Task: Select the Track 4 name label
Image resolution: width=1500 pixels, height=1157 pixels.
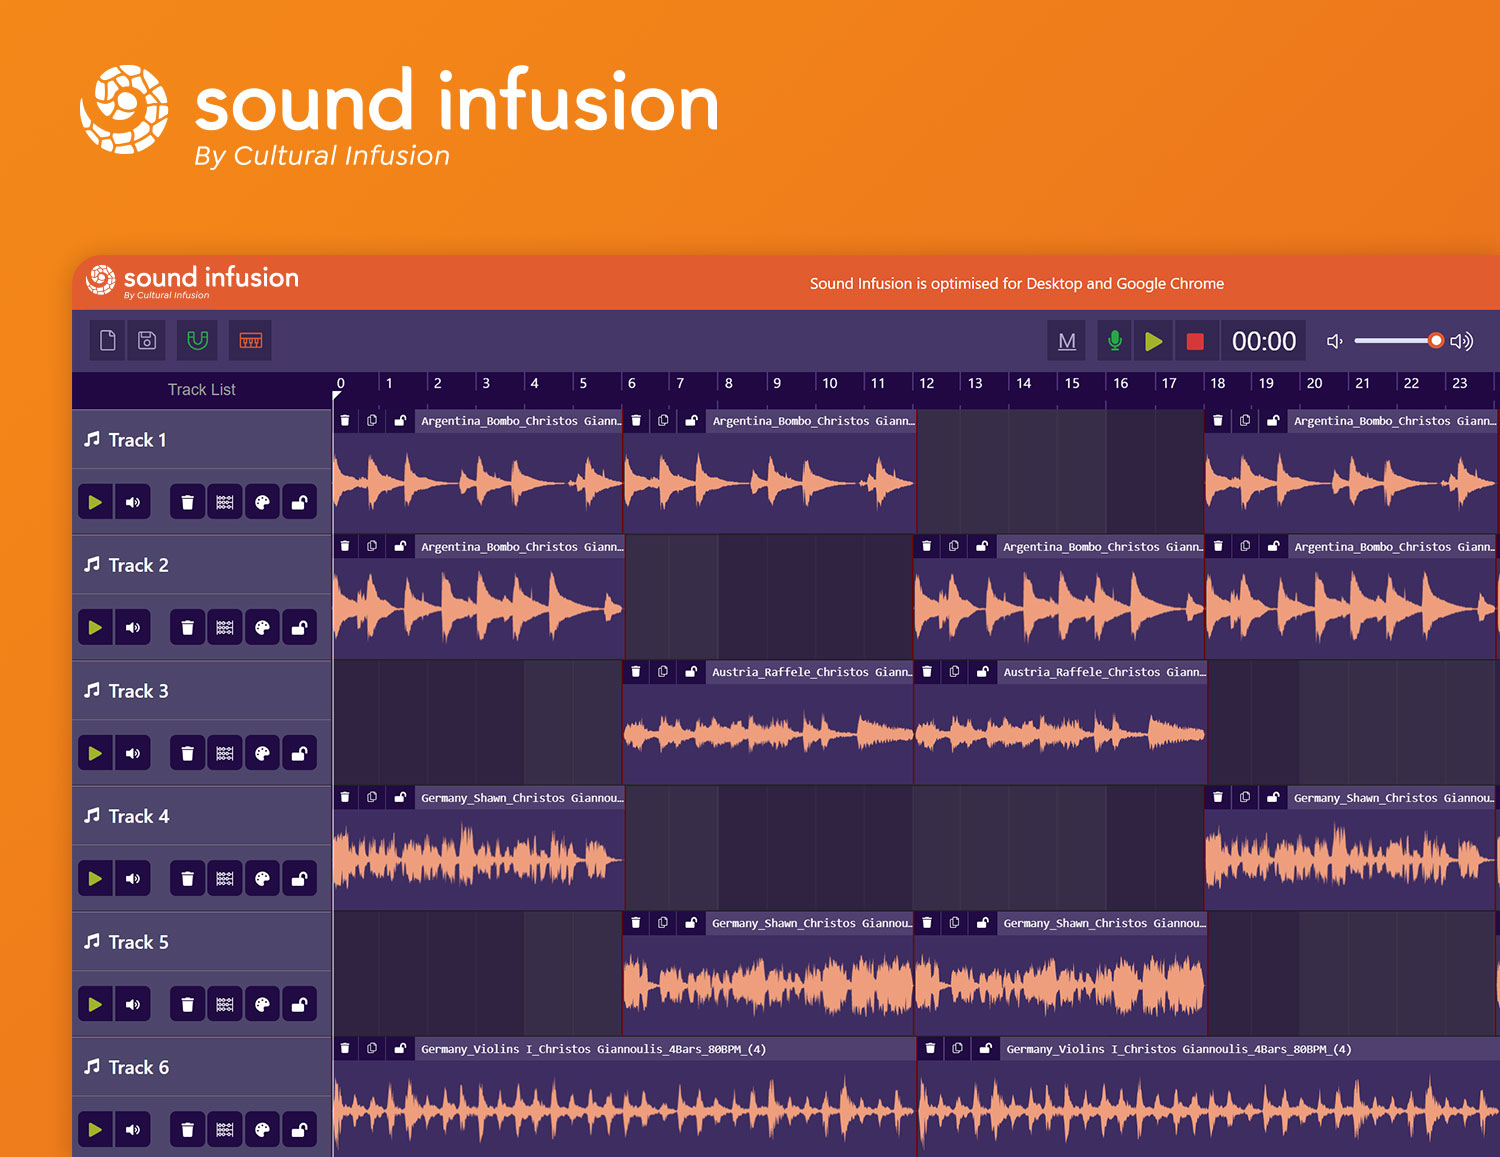Action: tap(138, 816)
